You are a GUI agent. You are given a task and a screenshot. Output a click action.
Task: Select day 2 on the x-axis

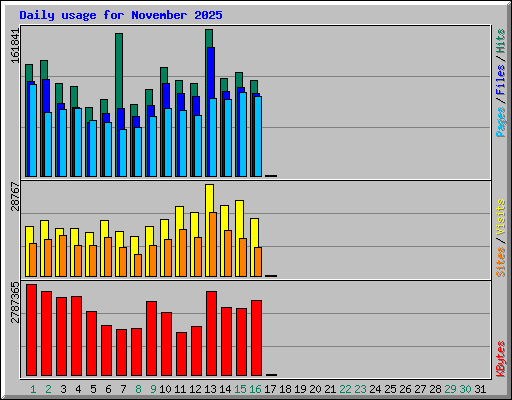[48, 389]
